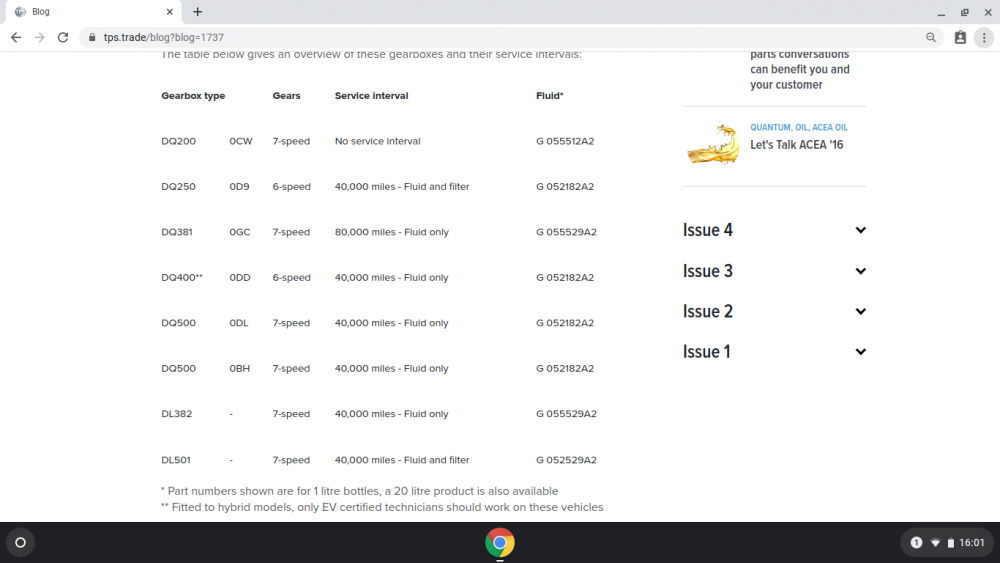Click DL501's 40,000 miles Fluid and filter
Image resolution: width=1000 pixels, height=563 pixels.
[x=402, y=460]
